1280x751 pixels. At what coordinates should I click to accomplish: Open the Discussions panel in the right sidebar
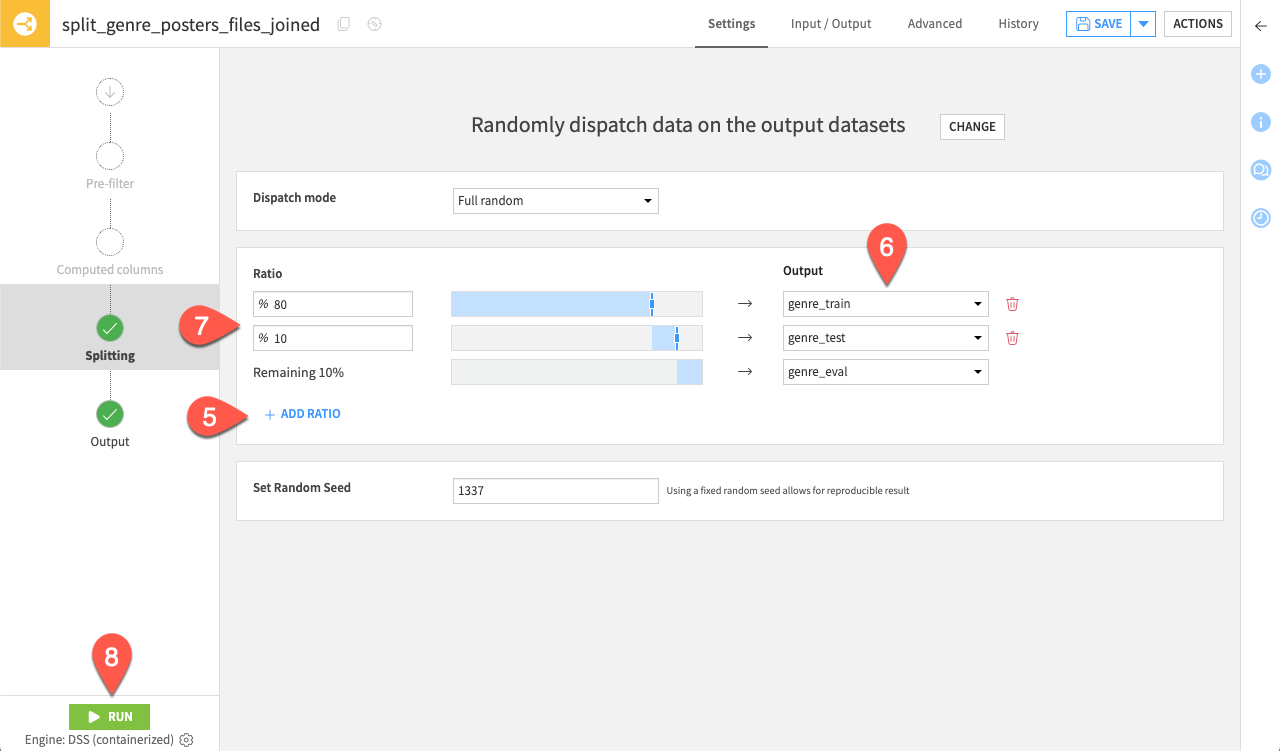pyautogui.click(x=1260, y=170)
